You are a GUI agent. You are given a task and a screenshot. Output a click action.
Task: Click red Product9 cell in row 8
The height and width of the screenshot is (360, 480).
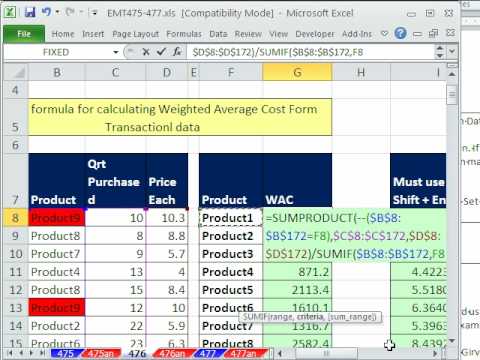[x=57, y=218]
